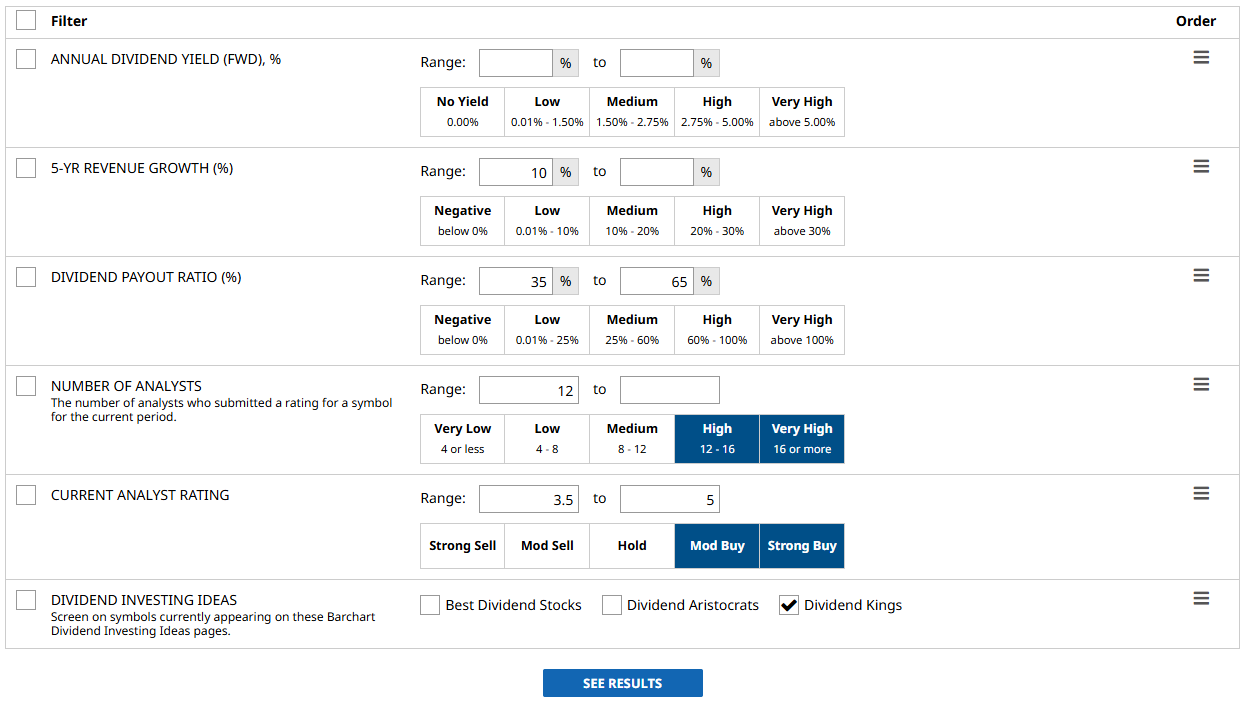Click the Number of Analysts maximum range field
This screenshot has width=1246, height=701.
669,390
